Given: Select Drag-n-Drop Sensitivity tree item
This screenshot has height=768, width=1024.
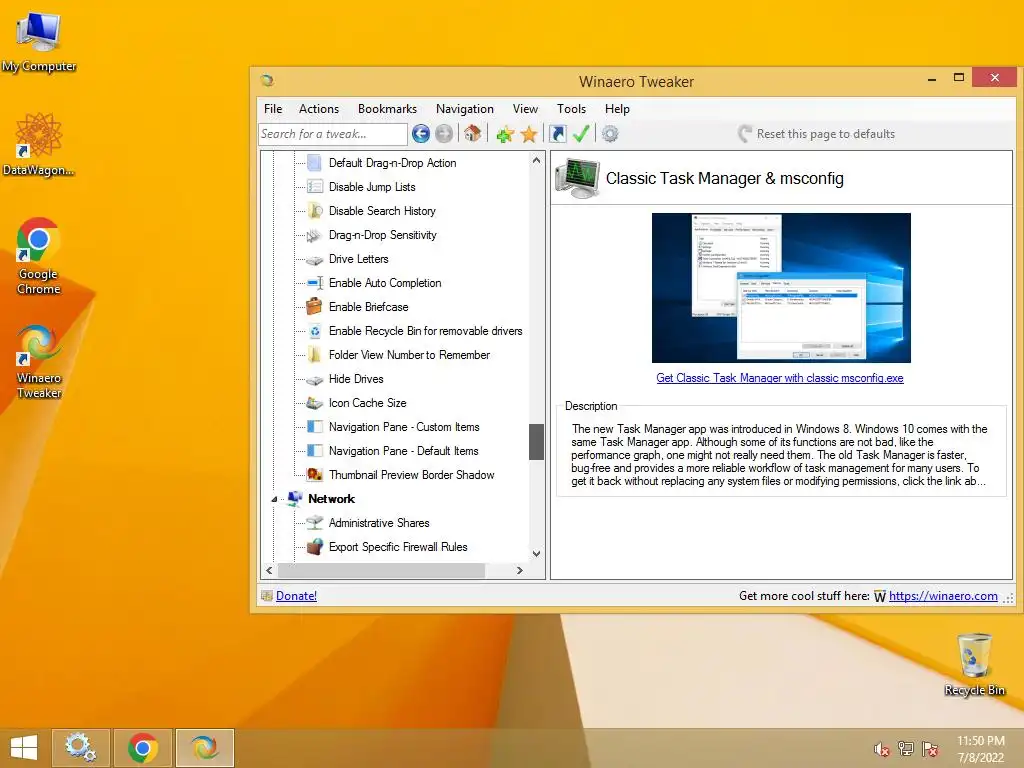Looking at the screenshot, I should [383, 235].
